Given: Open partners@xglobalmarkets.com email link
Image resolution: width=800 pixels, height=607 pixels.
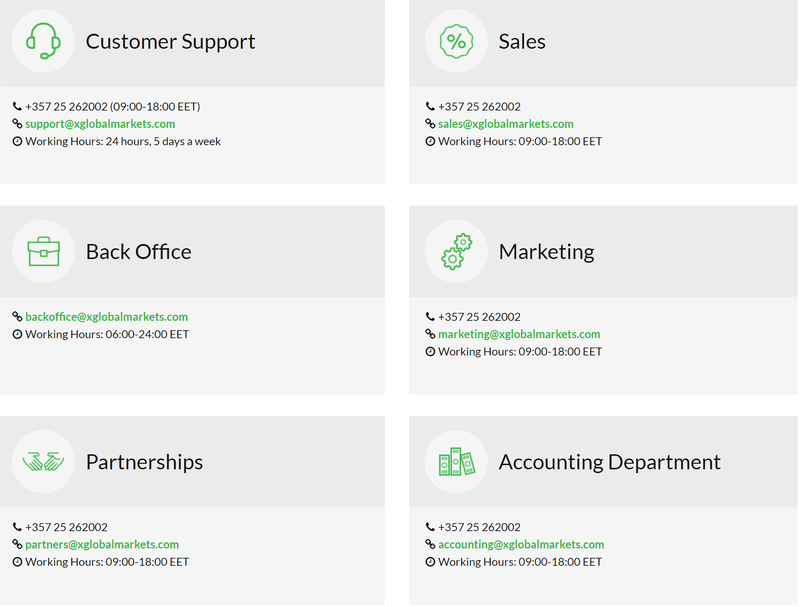Looking at the screenshot, I should (102, 544).
